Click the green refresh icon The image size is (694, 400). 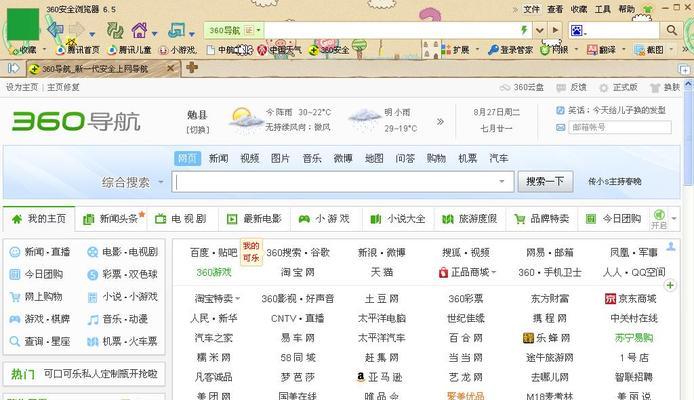[115, 30]
